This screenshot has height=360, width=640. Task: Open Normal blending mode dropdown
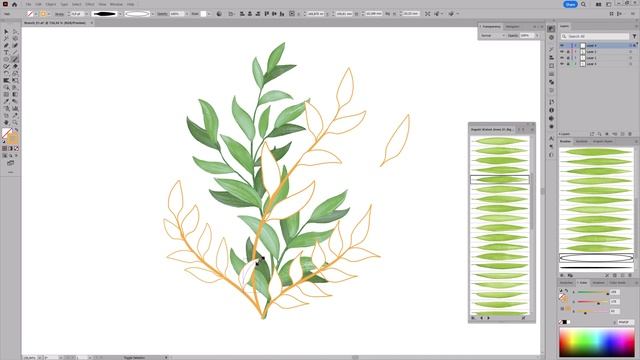[492, 36]
